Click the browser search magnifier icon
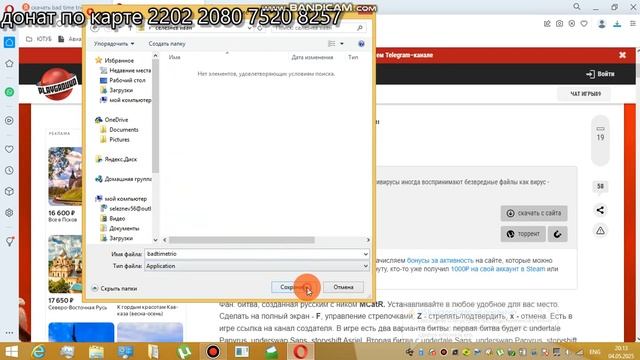Viewport: 640px width, 360px height. pyautogui.click(x=577, y=7)
